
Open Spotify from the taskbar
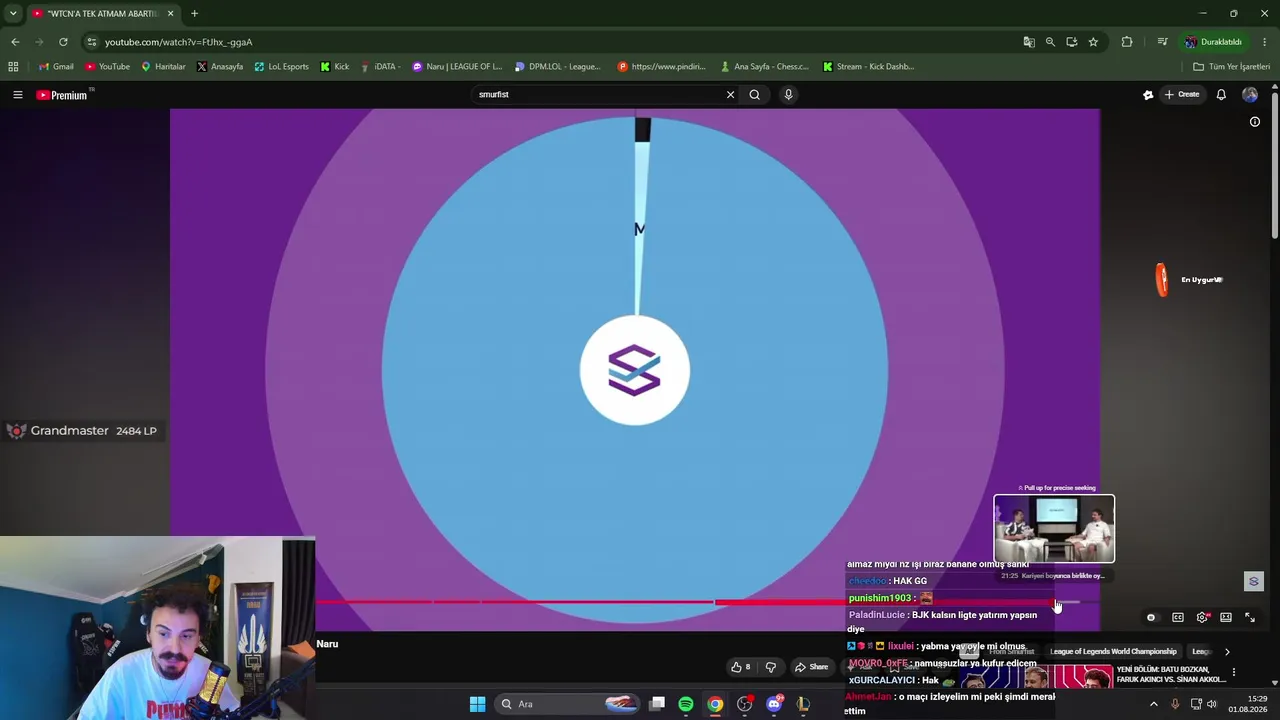686,704
